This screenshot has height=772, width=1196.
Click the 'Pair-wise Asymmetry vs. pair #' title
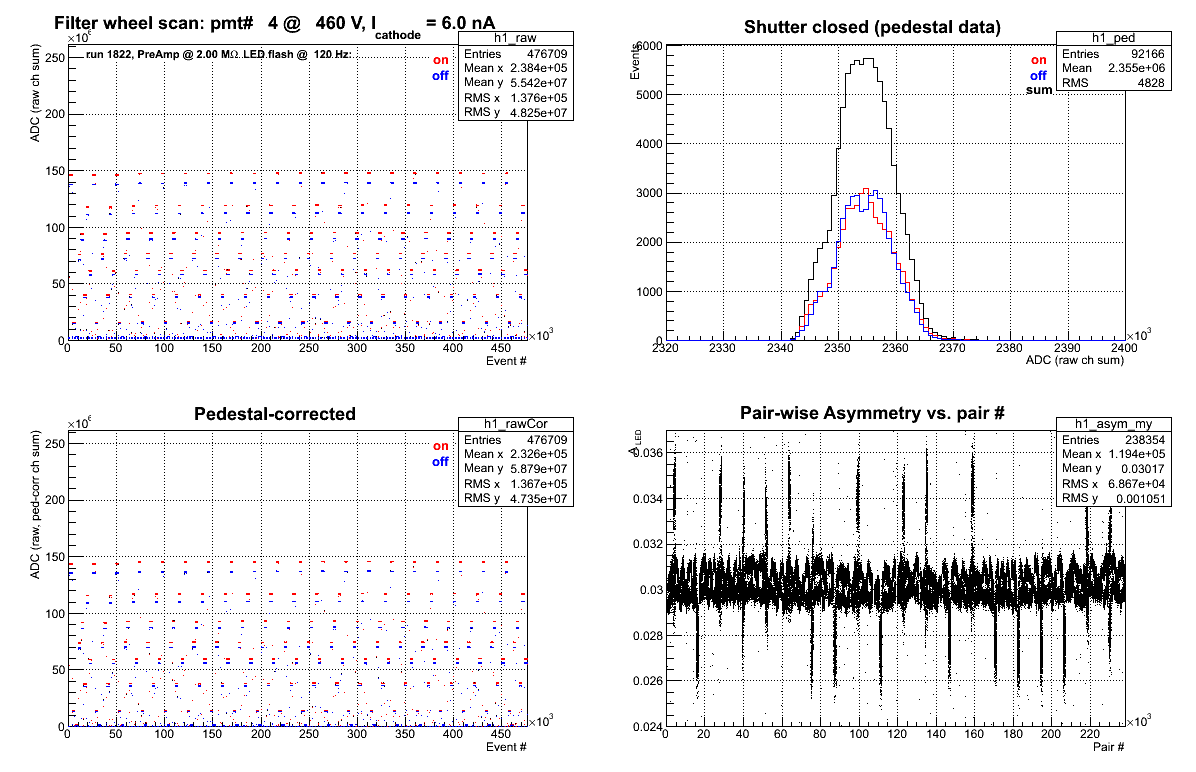(x=872, y=413)
